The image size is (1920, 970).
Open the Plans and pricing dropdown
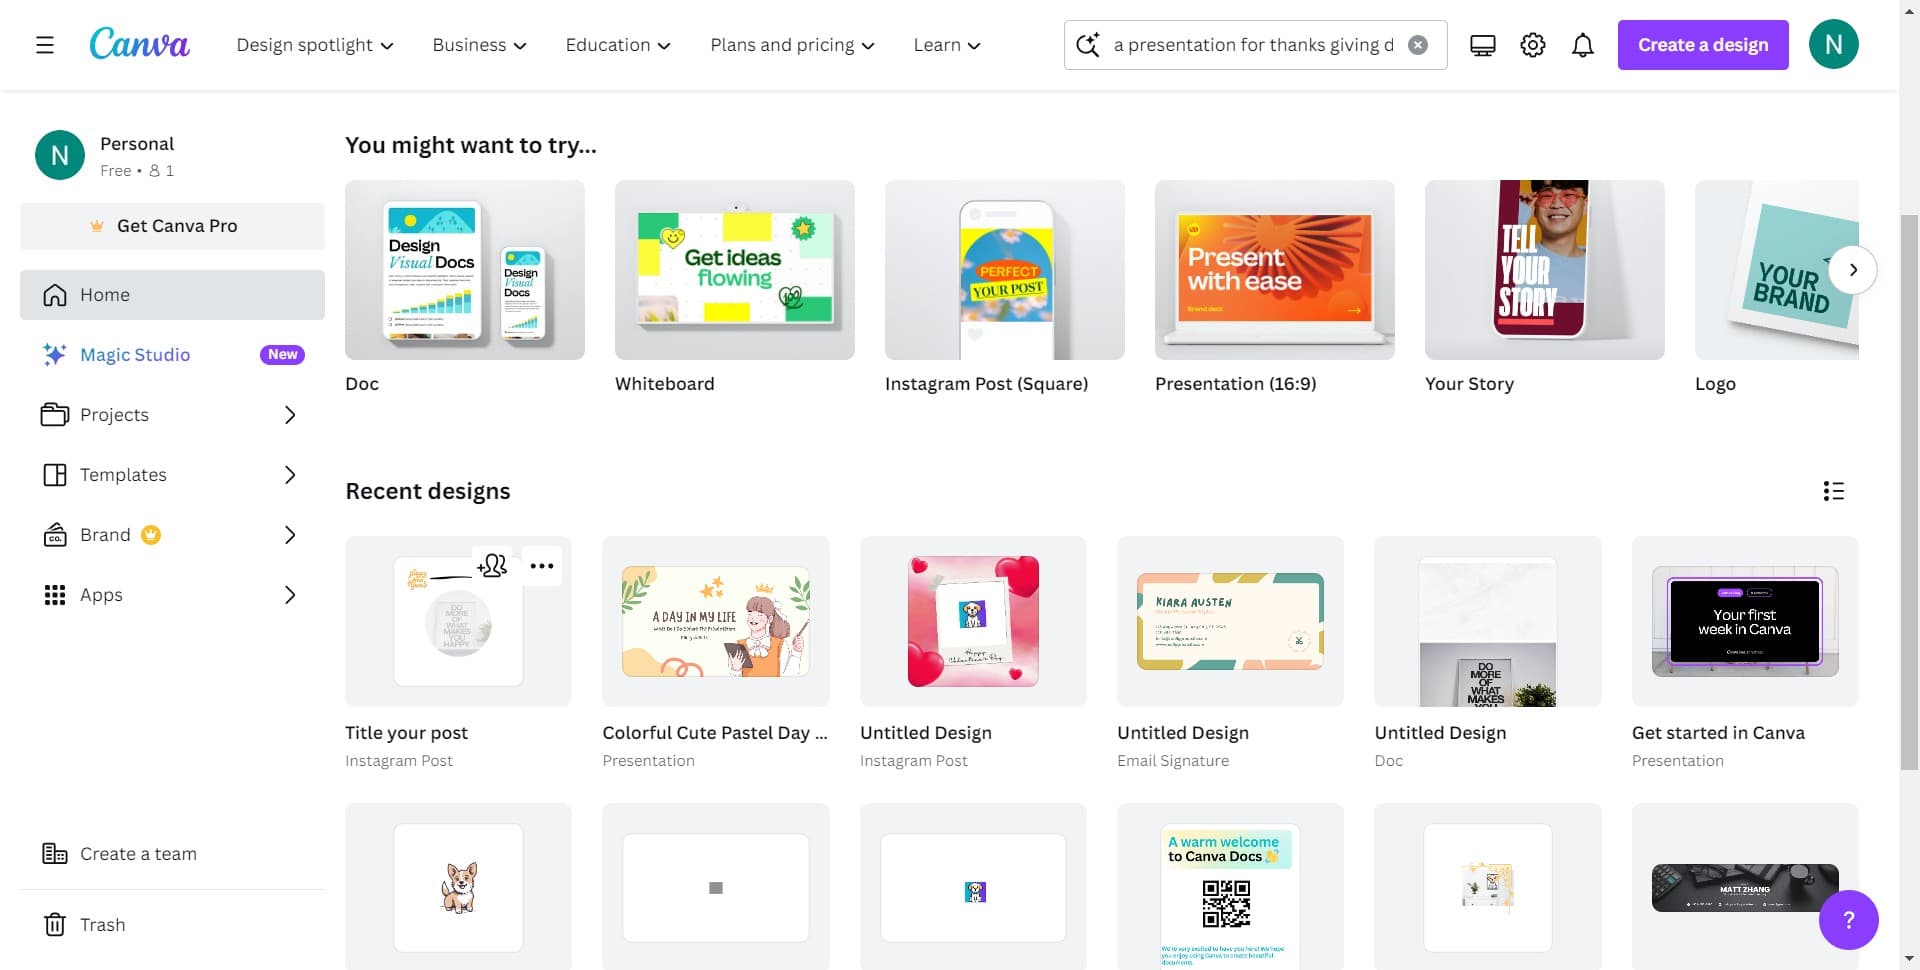click(792, 45)
